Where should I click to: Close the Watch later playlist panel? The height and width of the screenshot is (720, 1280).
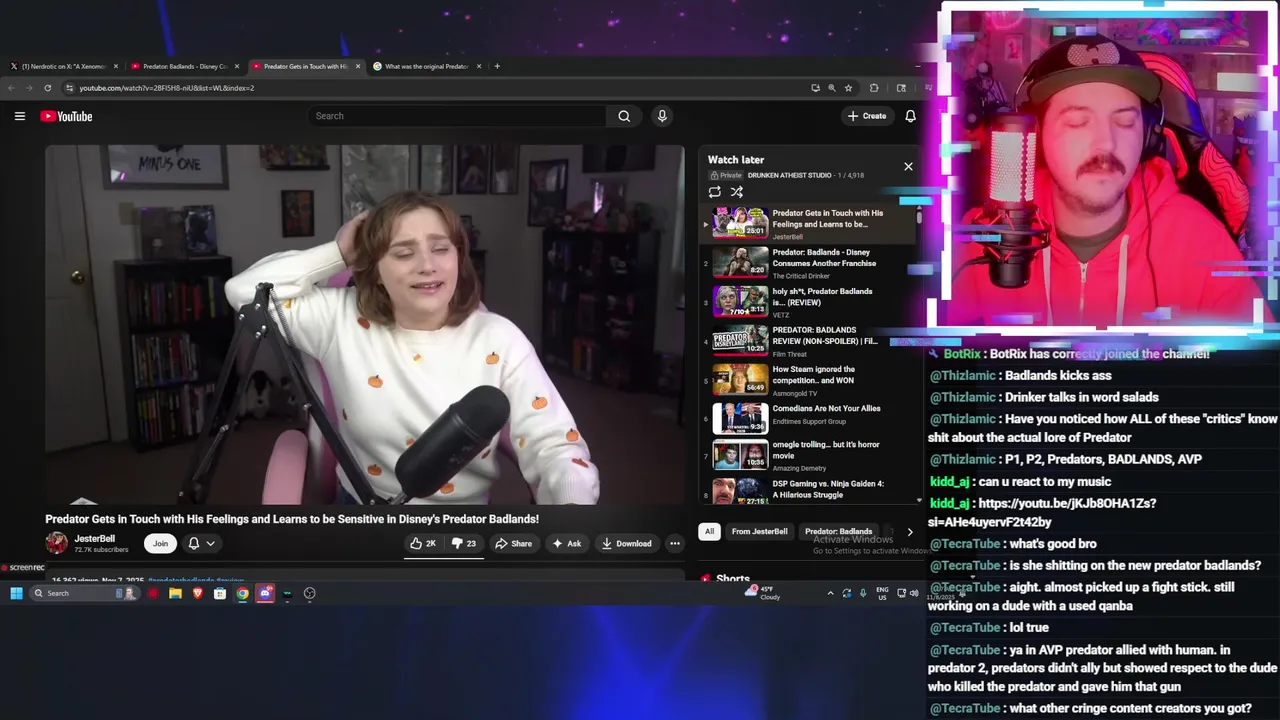(908, 167)
